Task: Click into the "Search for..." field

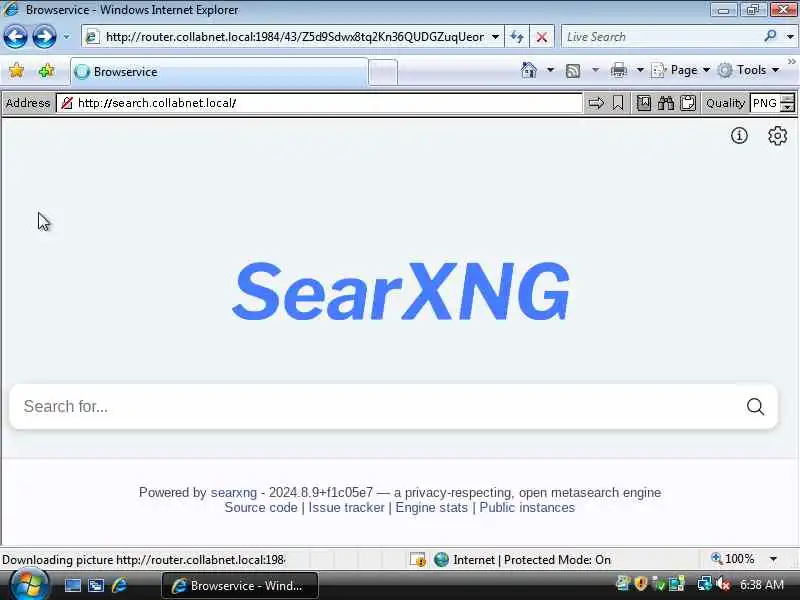Action: tap(378, 407)
